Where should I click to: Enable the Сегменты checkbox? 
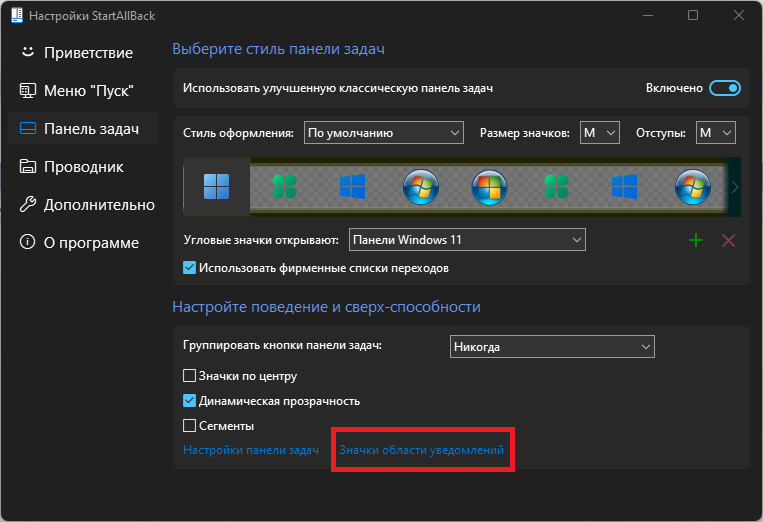click(x=189, y=426)
